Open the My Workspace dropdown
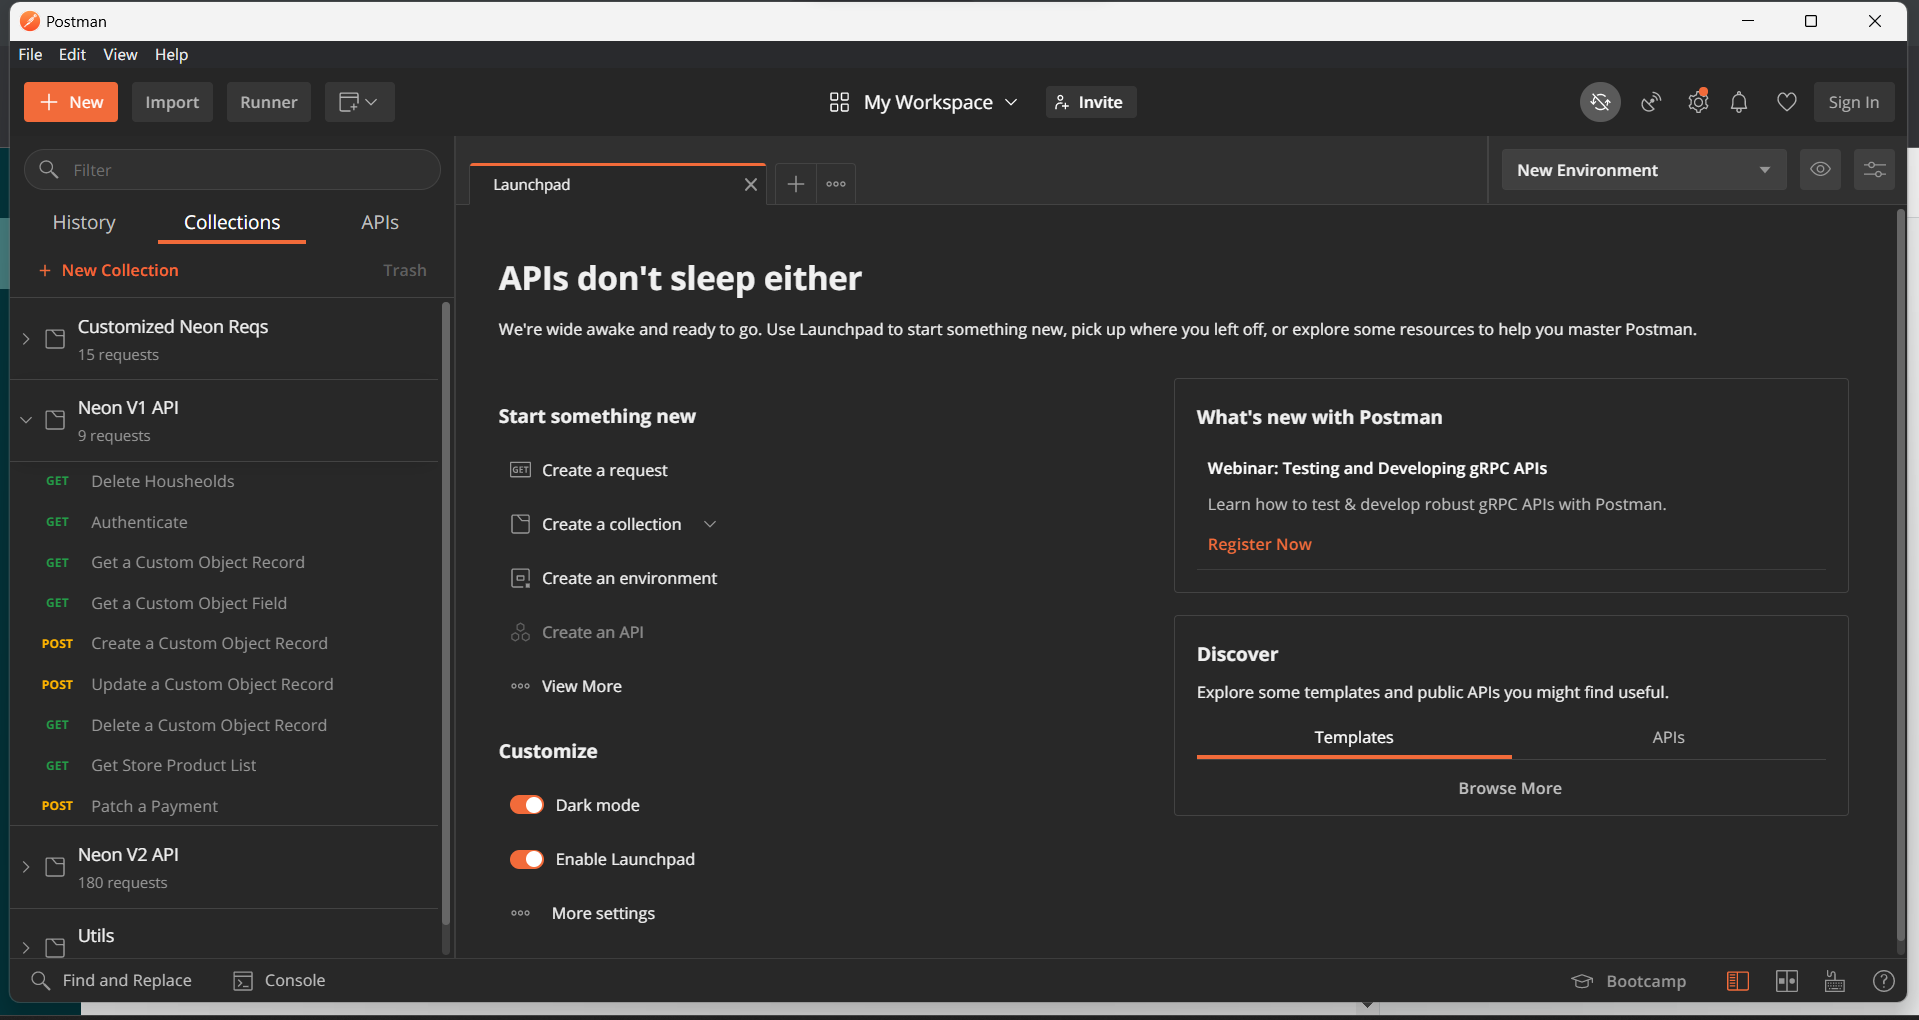The image size is (1919, 1020). coord(923,102)
